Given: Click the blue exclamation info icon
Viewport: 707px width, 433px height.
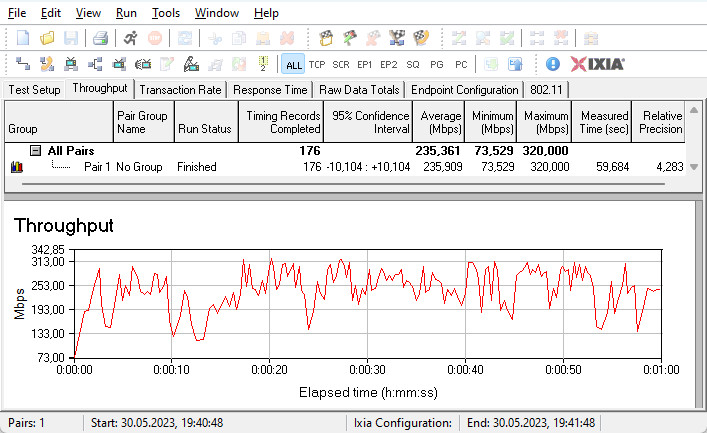Looking at the screenshot, I should 553,64.
